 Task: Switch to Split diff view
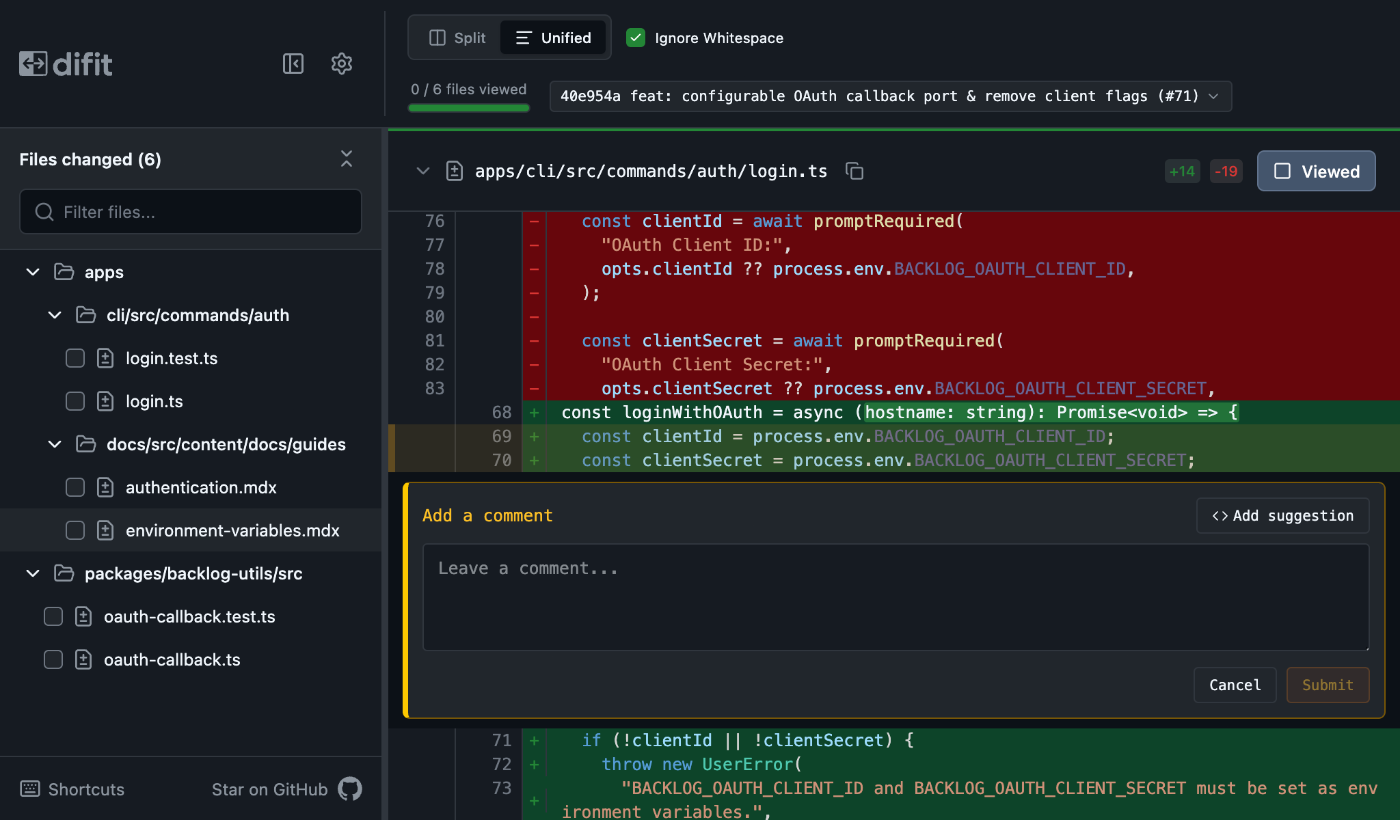(x=457, y=38)
